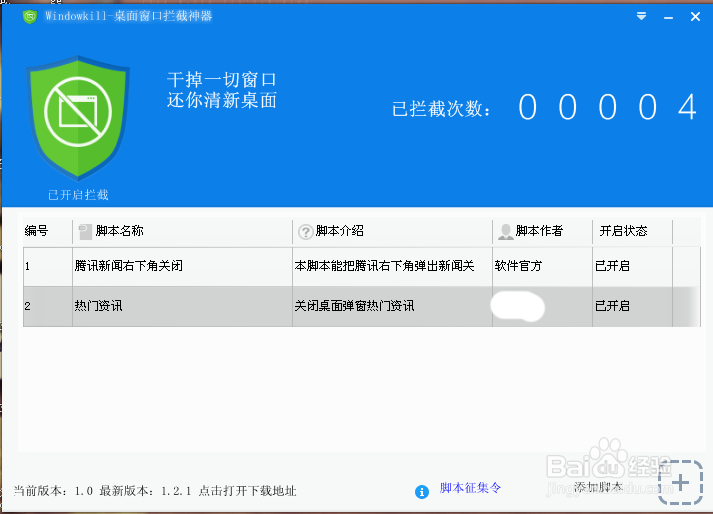Click the 已拦截次数 counter digits
Image resolution: width=713 pixels, height=514 pixels.
608,107
